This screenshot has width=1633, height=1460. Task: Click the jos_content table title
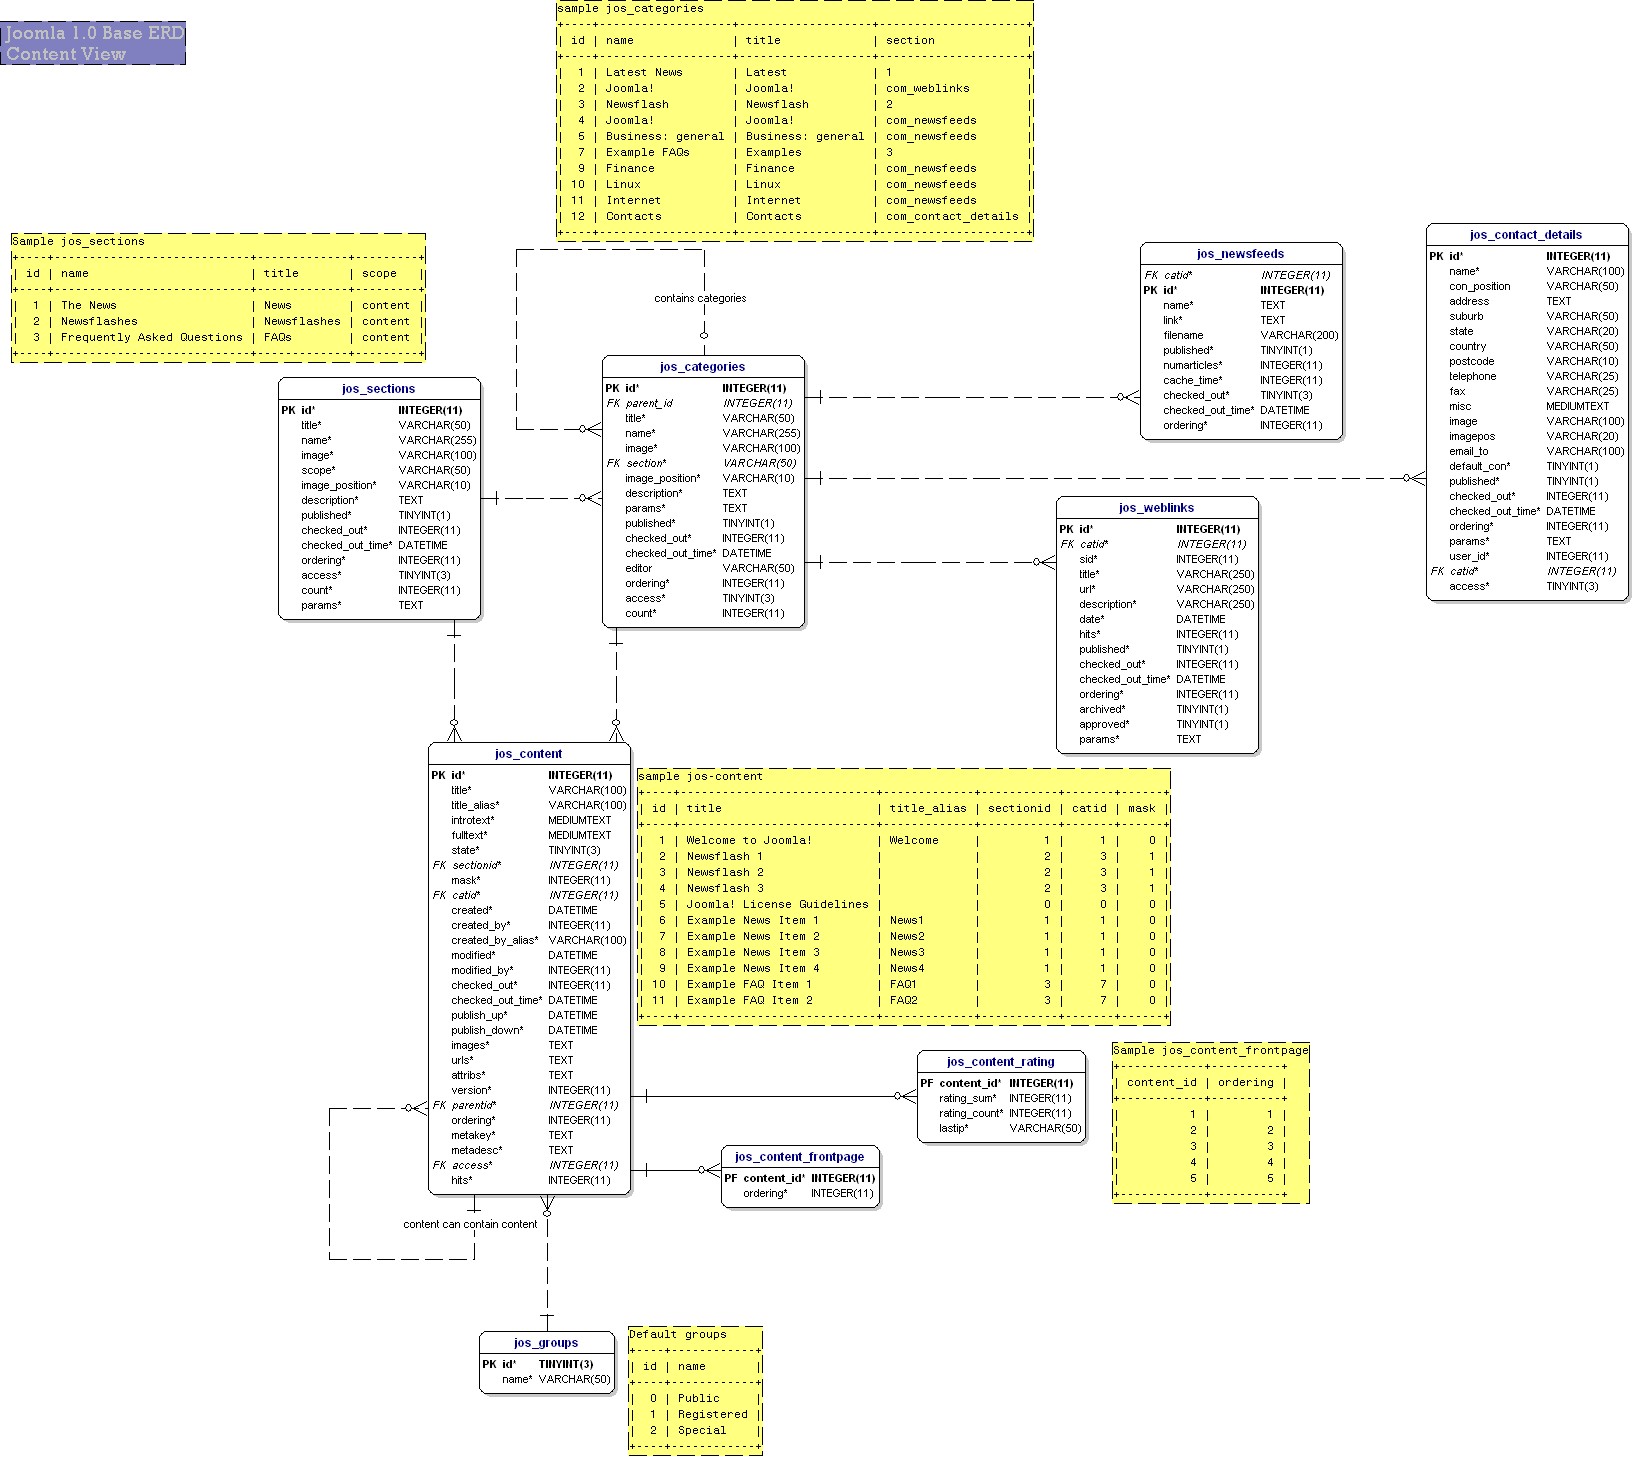point(528,754)
